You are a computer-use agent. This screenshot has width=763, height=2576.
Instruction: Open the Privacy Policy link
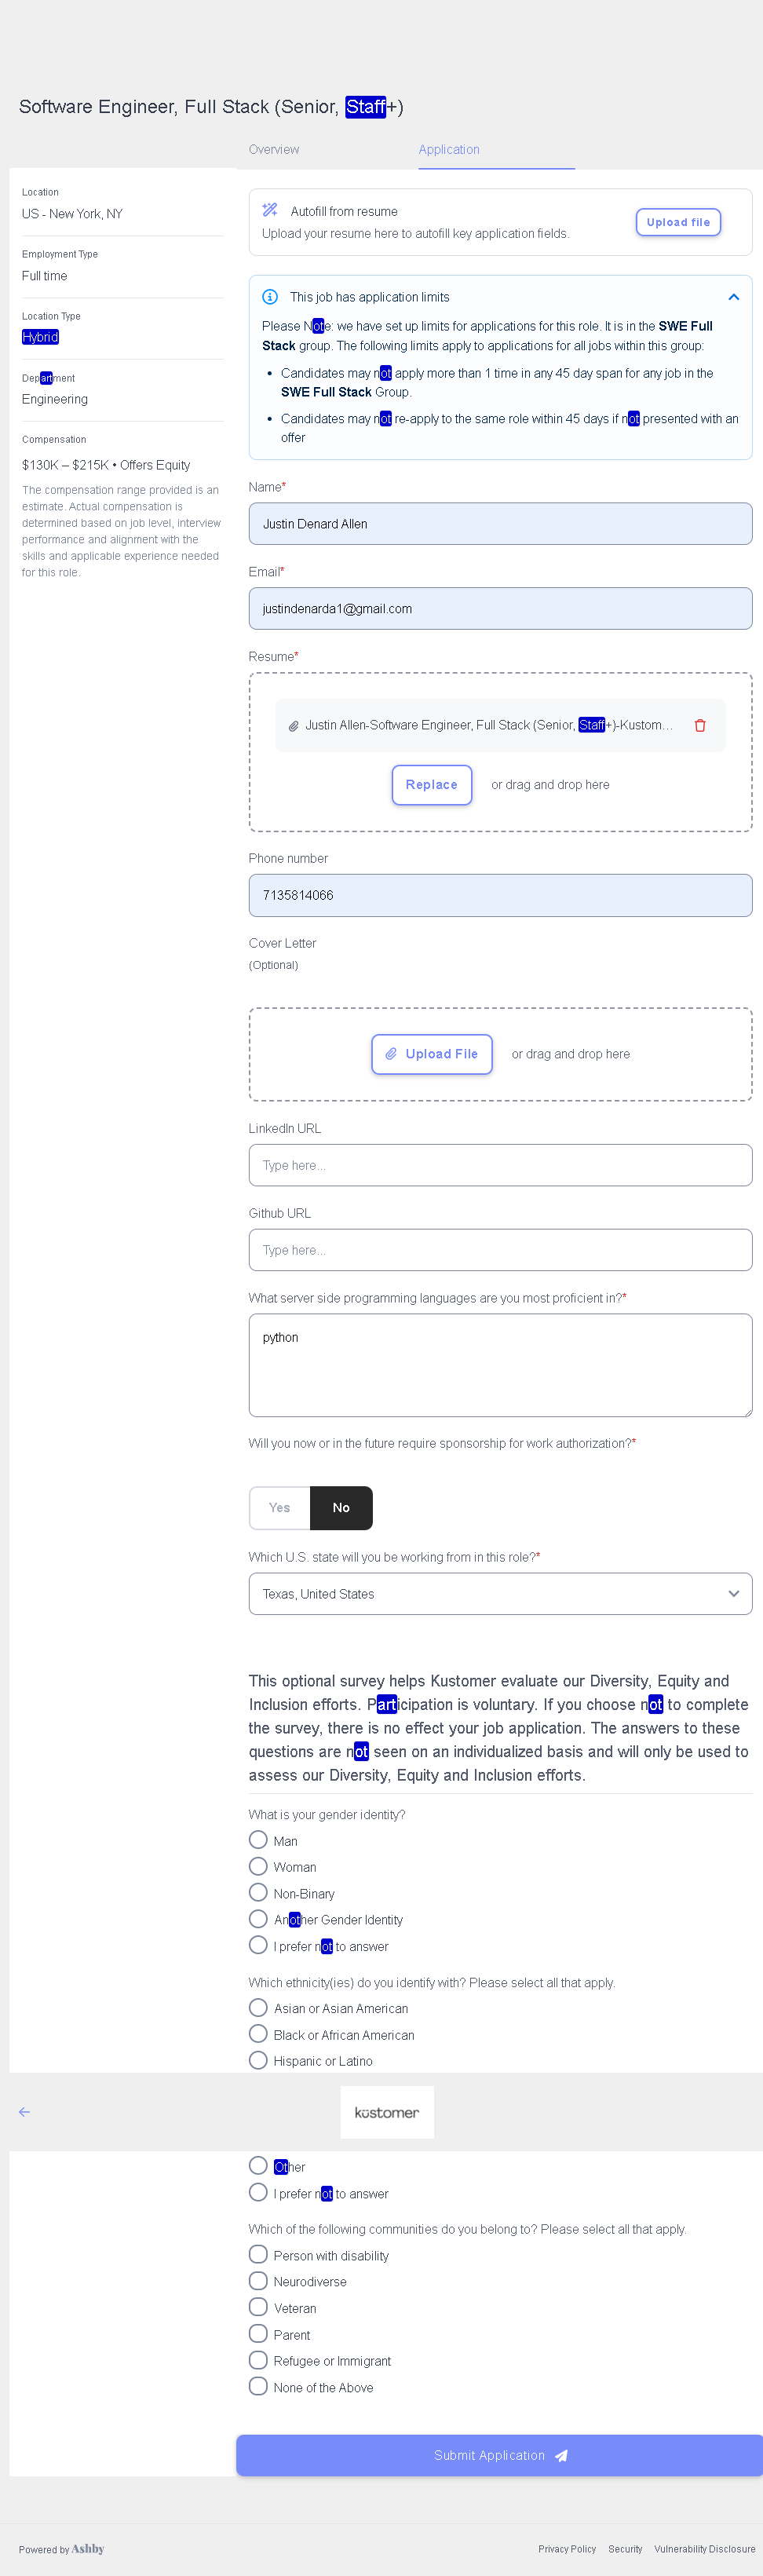point(566,2549)
